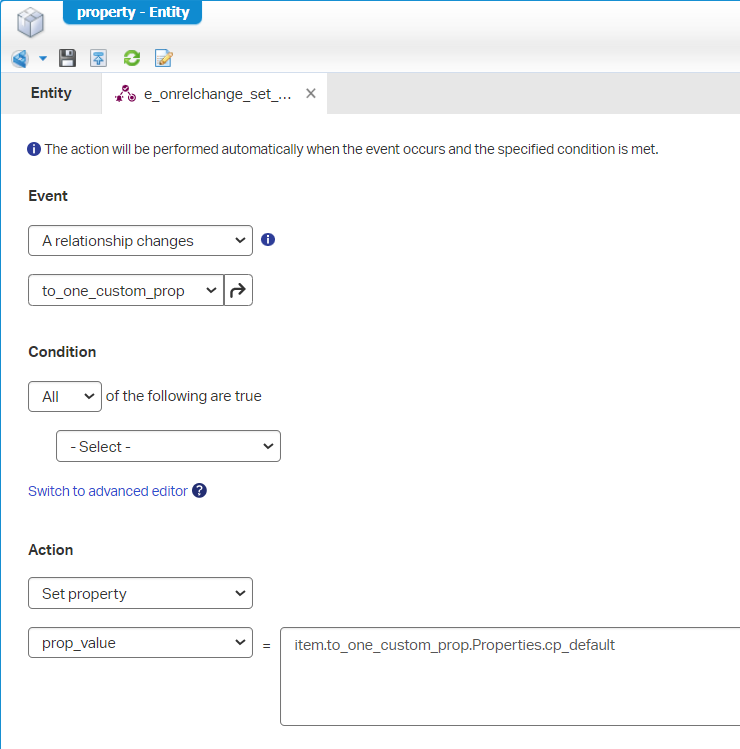Open the prop_value property dropdown
This screenshot has height=749, width=740.
[x=140, y=643]
